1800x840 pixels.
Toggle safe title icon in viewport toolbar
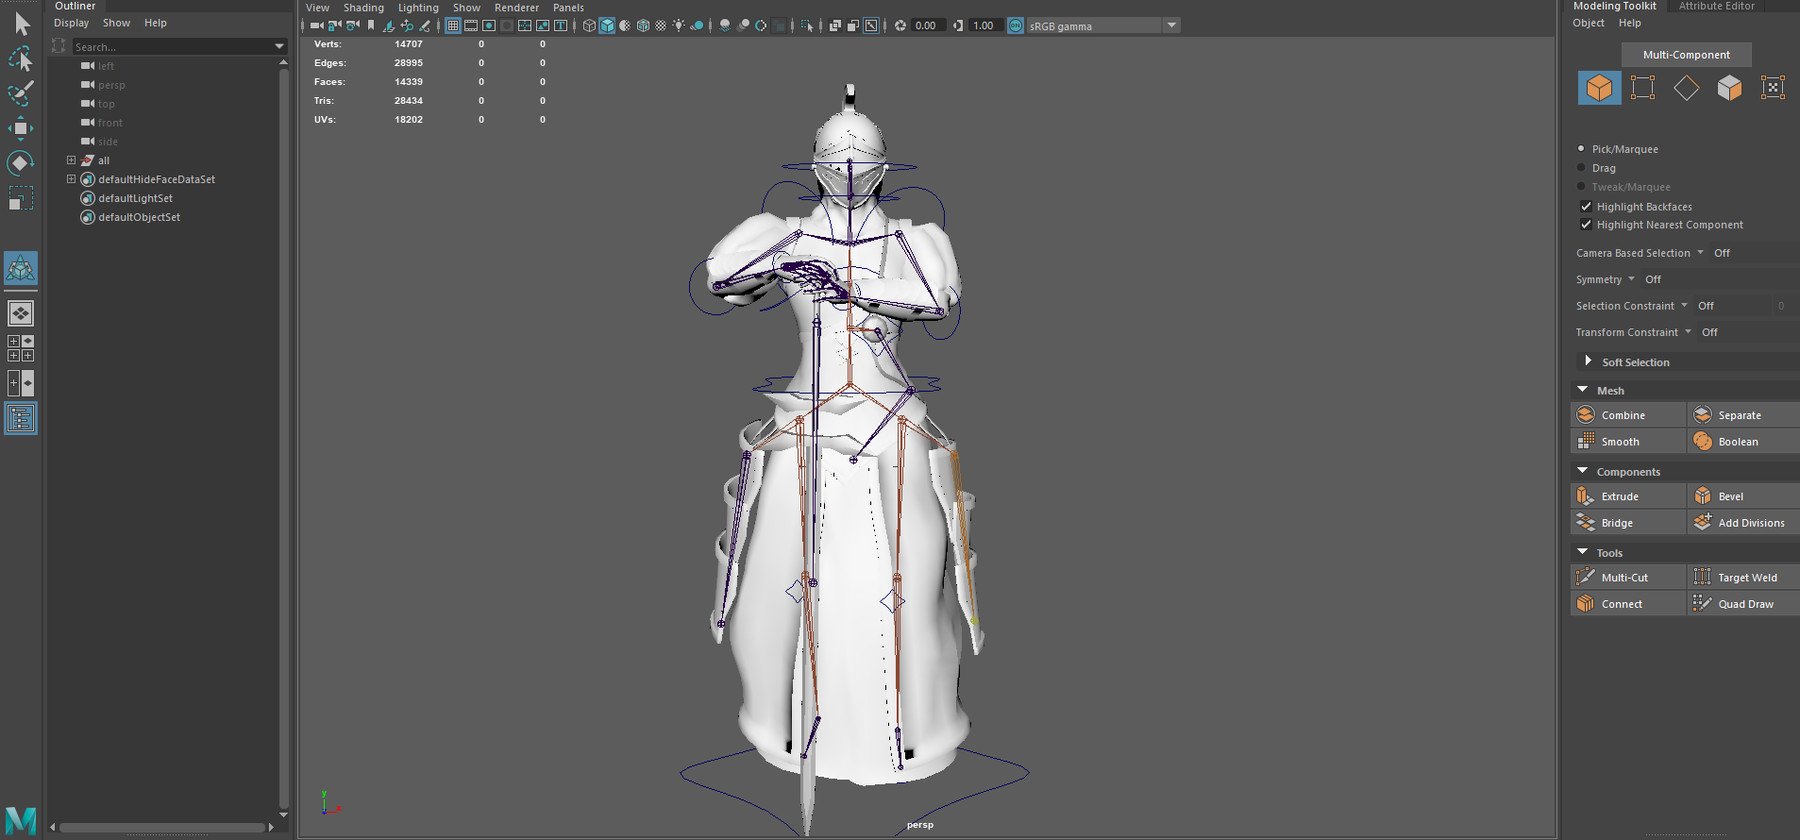point(560,25)
